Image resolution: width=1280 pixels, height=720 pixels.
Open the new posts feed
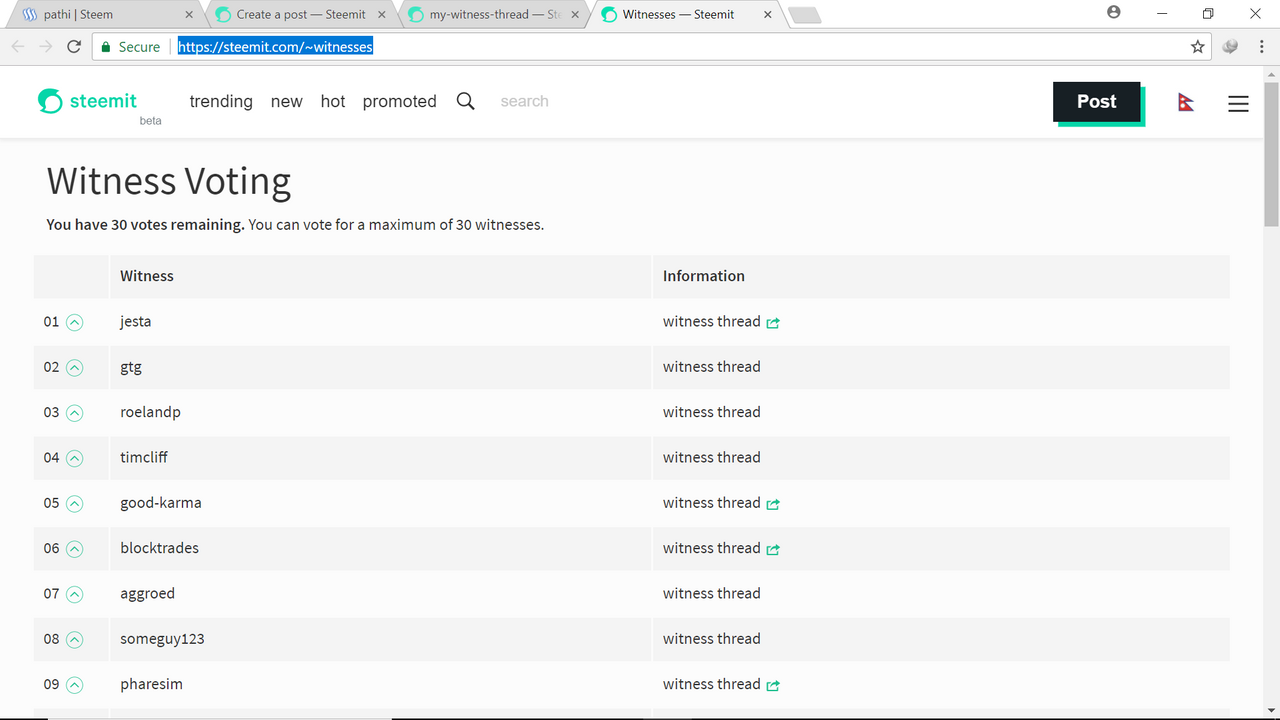(286, 101)
